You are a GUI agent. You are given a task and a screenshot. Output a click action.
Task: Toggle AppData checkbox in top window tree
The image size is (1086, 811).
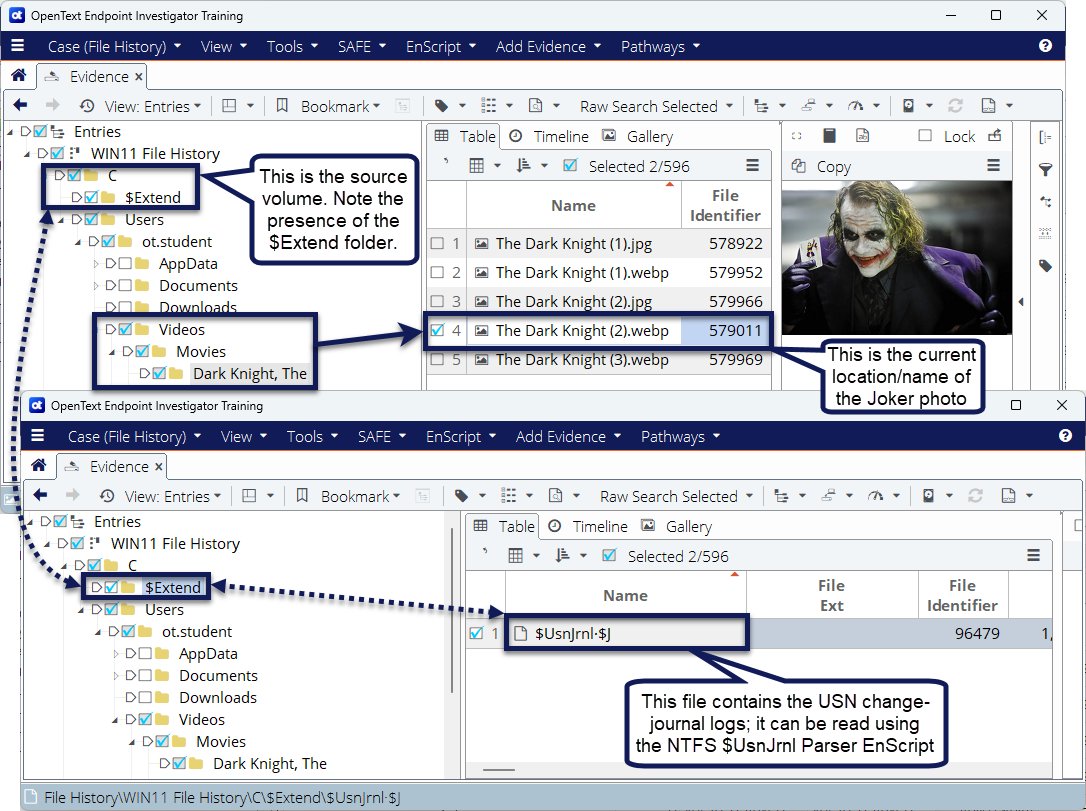[x=125, y=263]
